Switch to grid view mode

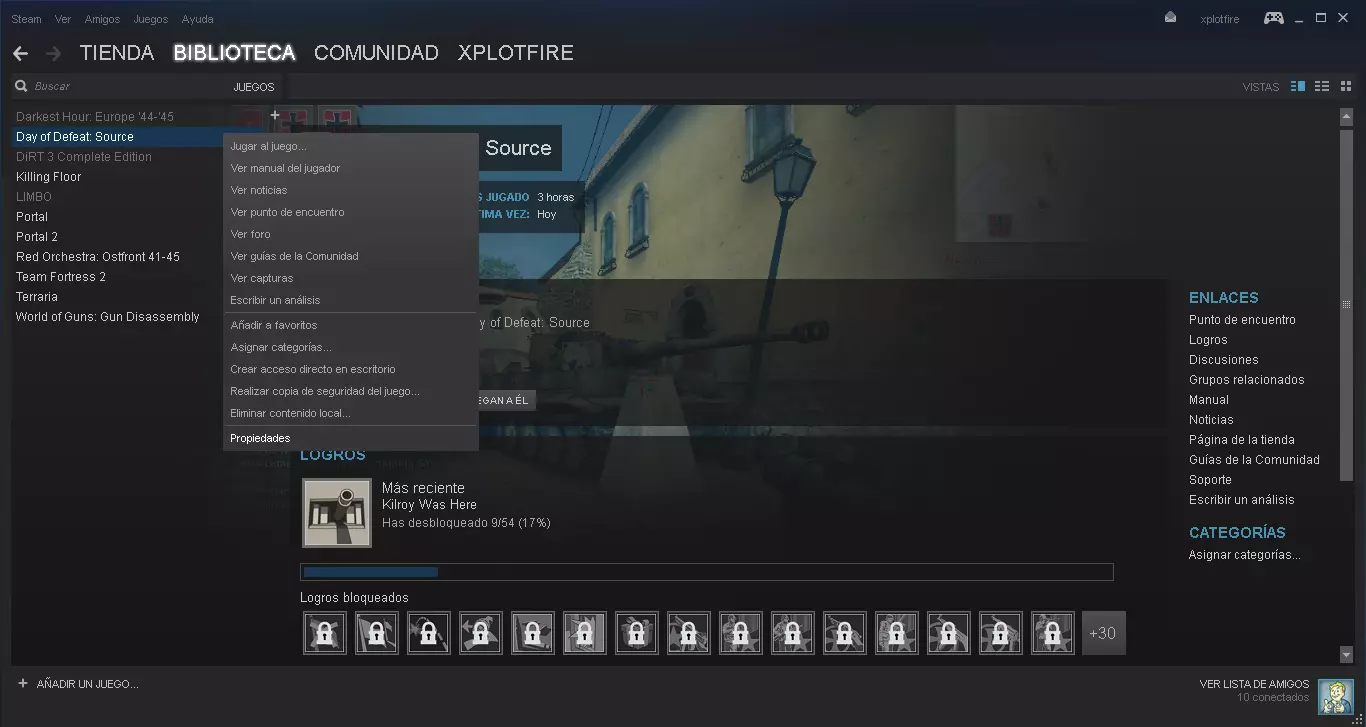pyautogui.click(x=1346, y=87)
